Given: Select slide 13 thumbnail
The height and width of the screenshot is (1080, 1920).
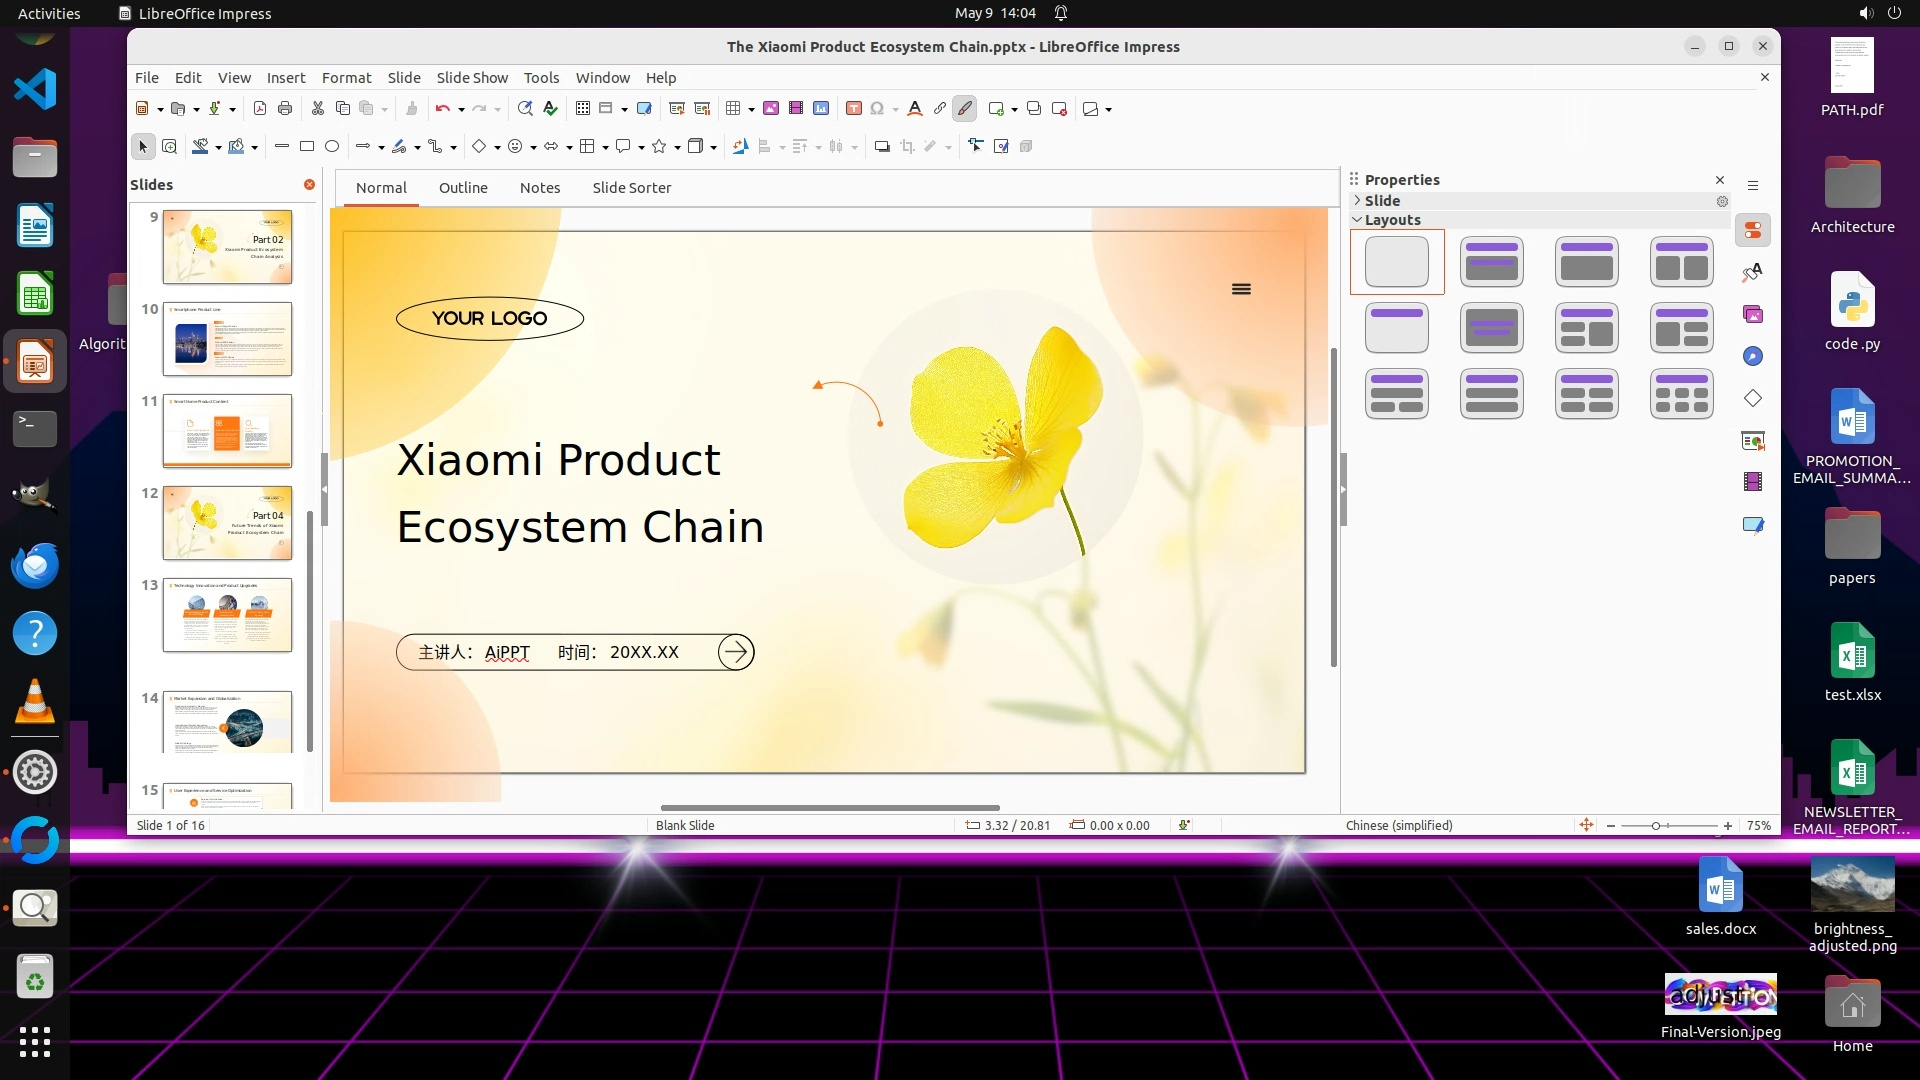Looking at the screenshot, I should pos(227,615).
